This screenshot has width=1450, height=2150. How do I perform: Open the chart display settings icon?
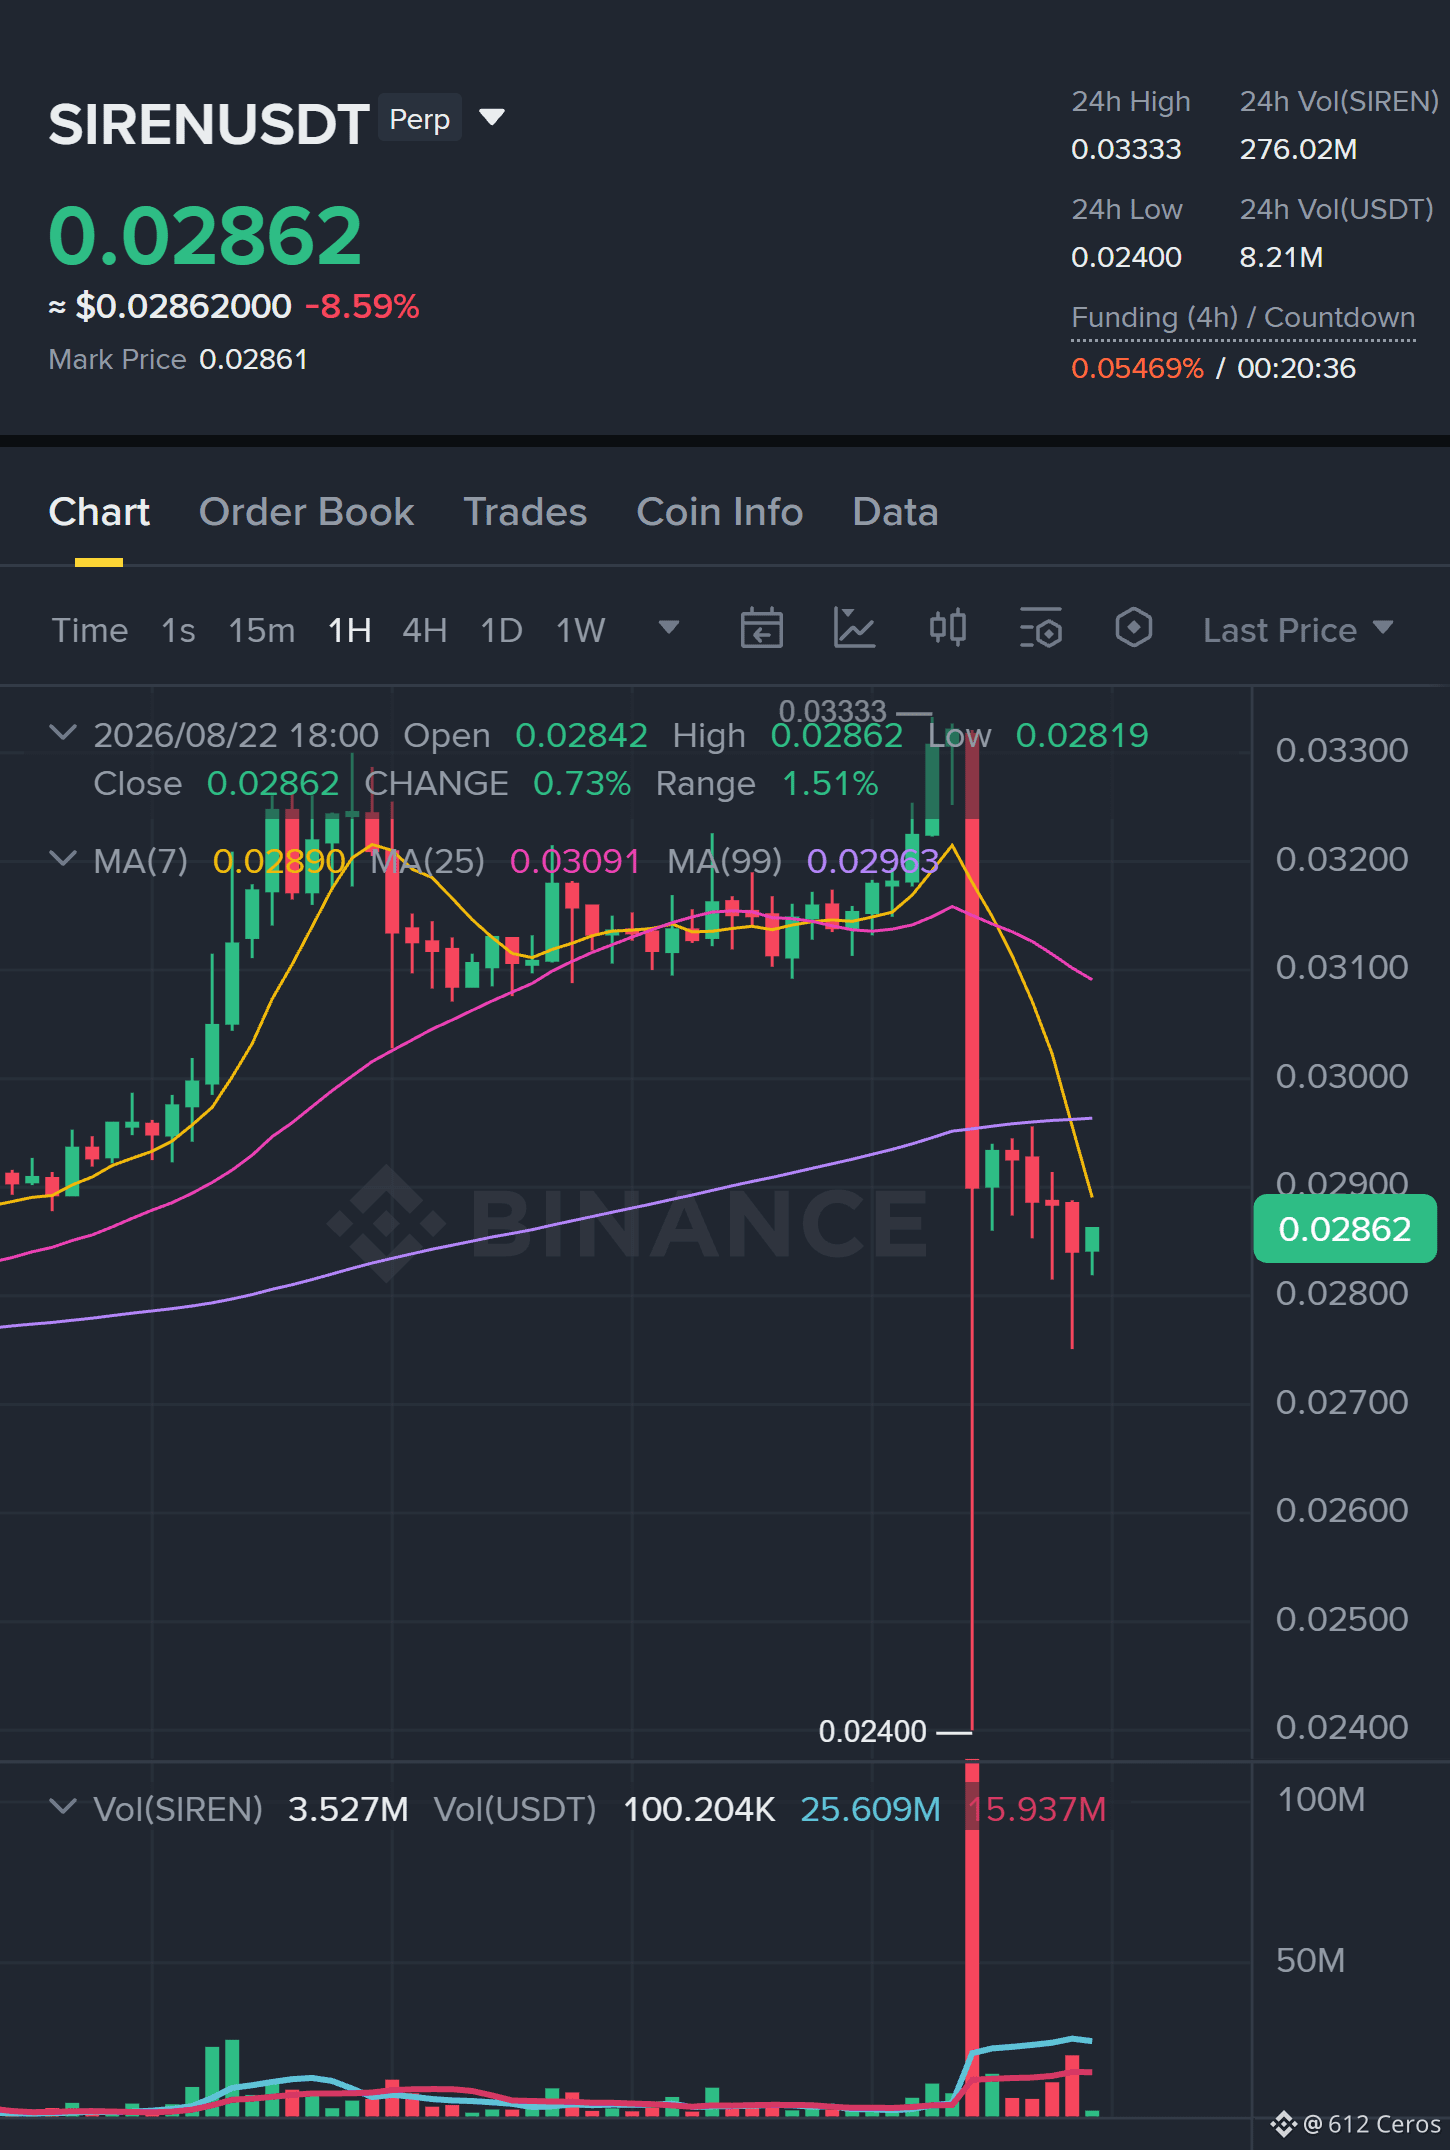[1041, 628]
